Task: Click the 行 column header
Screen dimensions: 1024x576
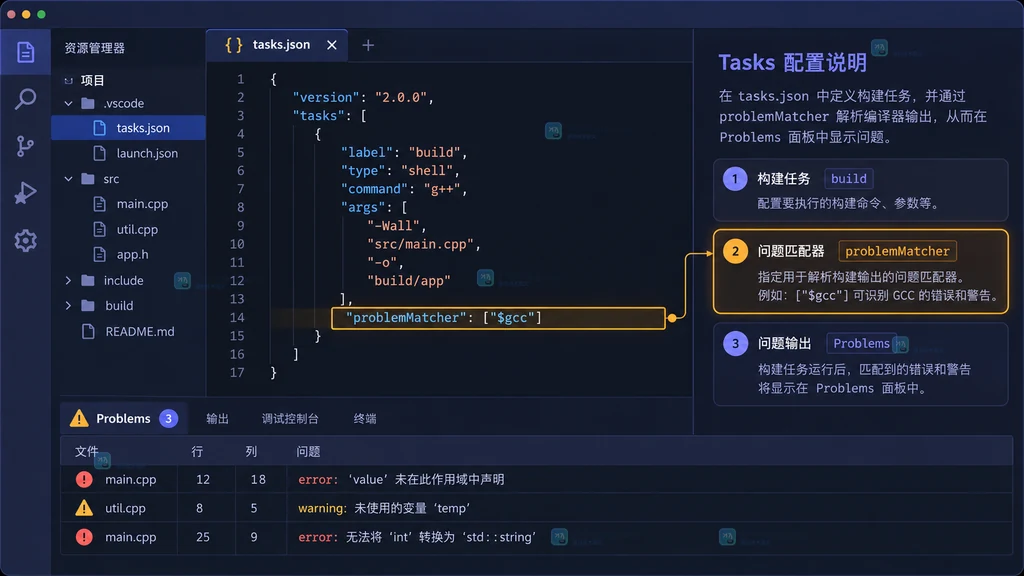Action: pyautogui.click(x=197, y=451)
